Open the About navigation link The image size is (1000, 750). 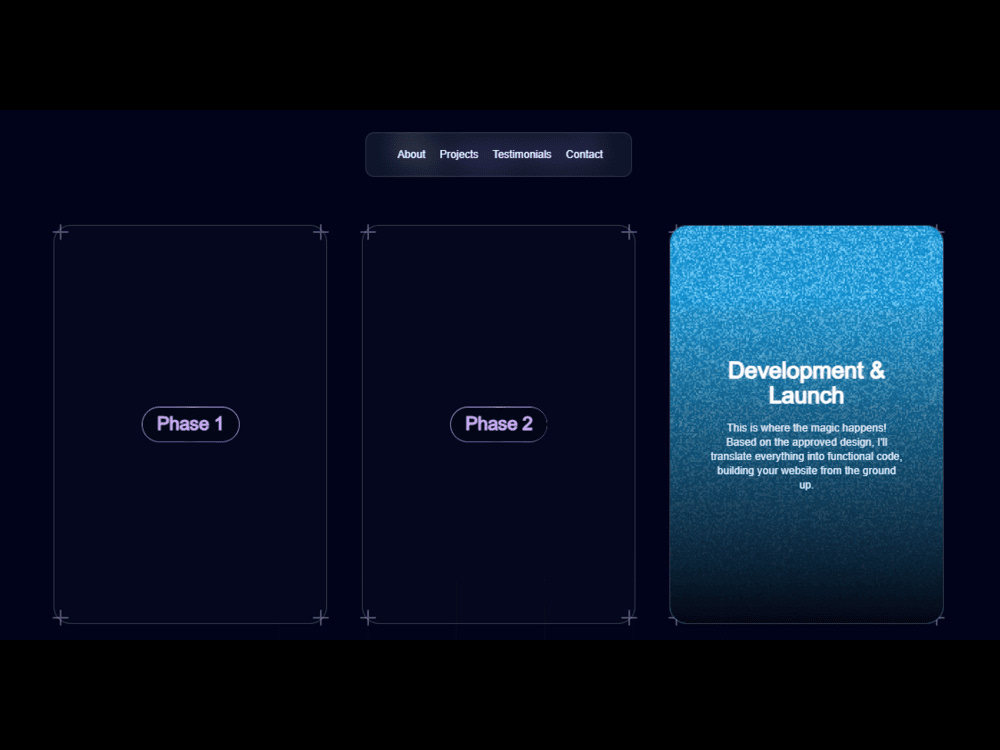[411, 154]
